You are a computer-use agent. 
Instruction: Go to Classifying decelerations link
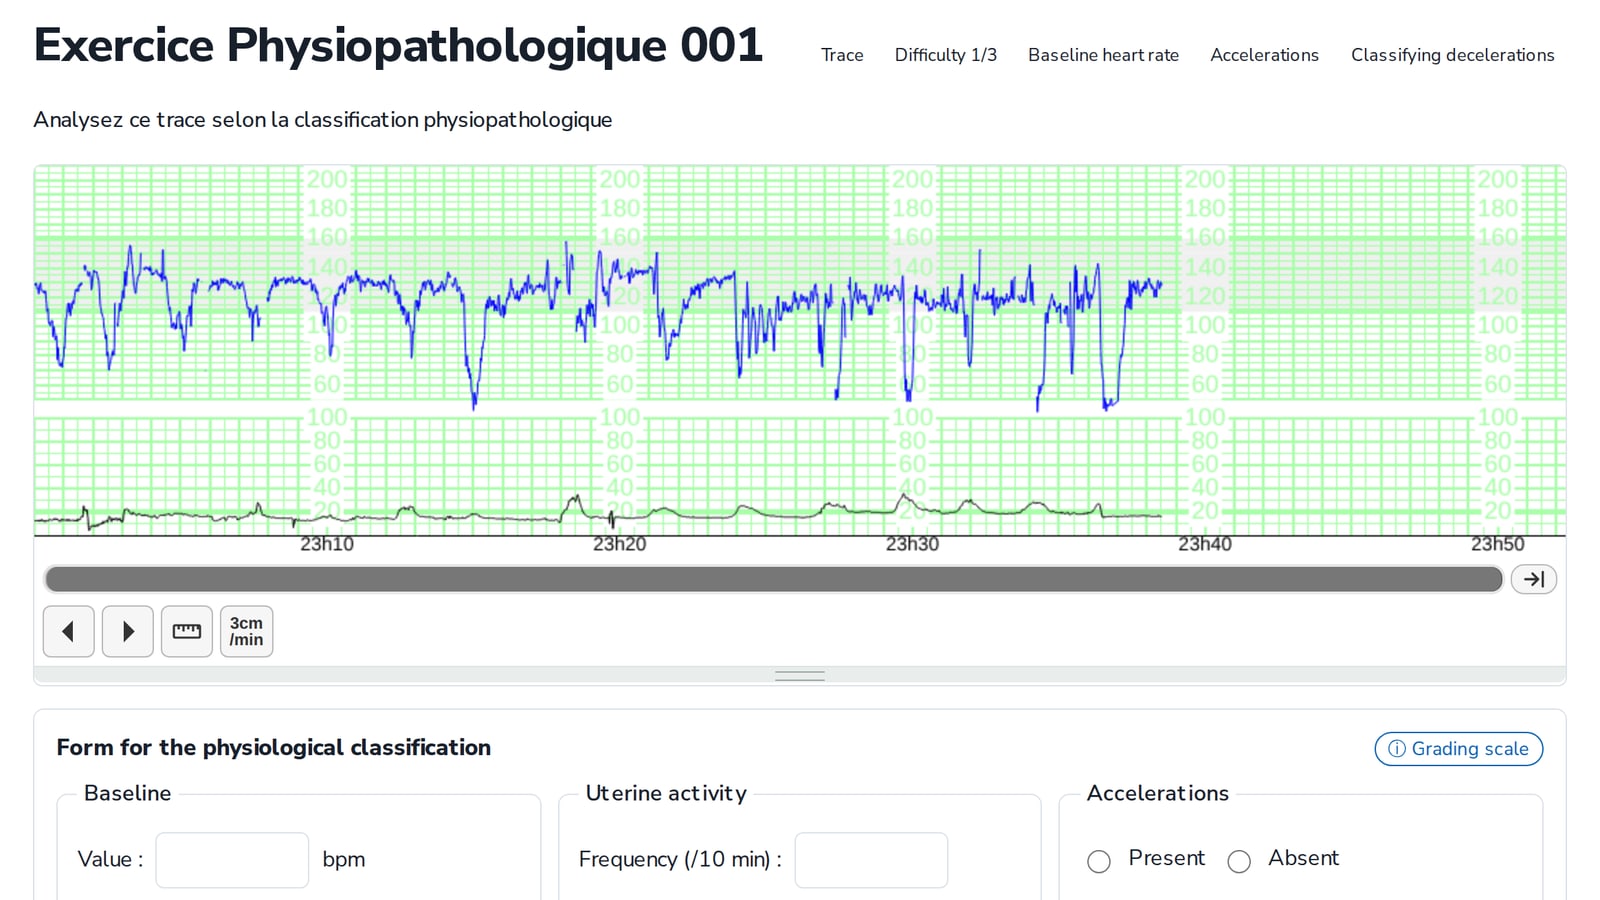[x=1452, y=55]
